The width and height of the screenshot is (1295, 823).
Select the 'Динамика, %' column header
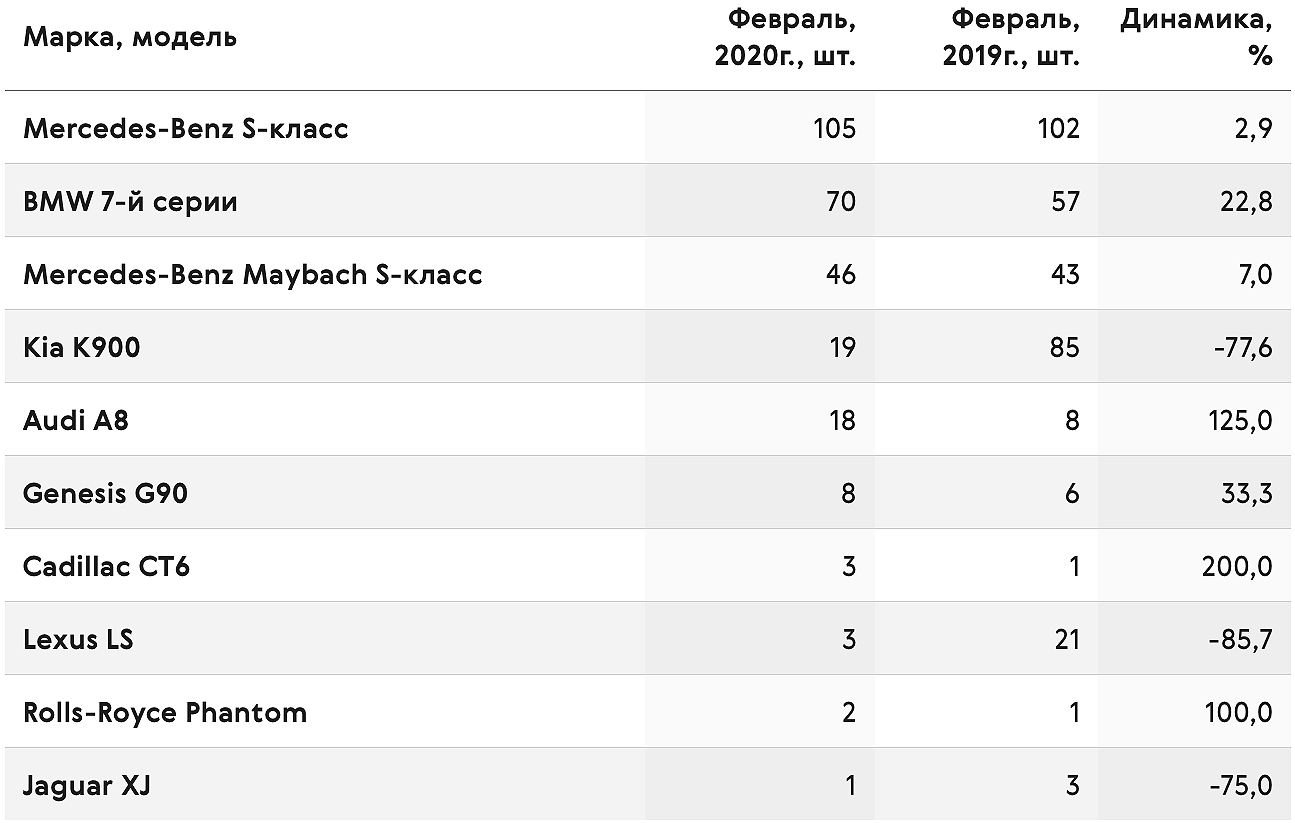(x=1196, y=38)
